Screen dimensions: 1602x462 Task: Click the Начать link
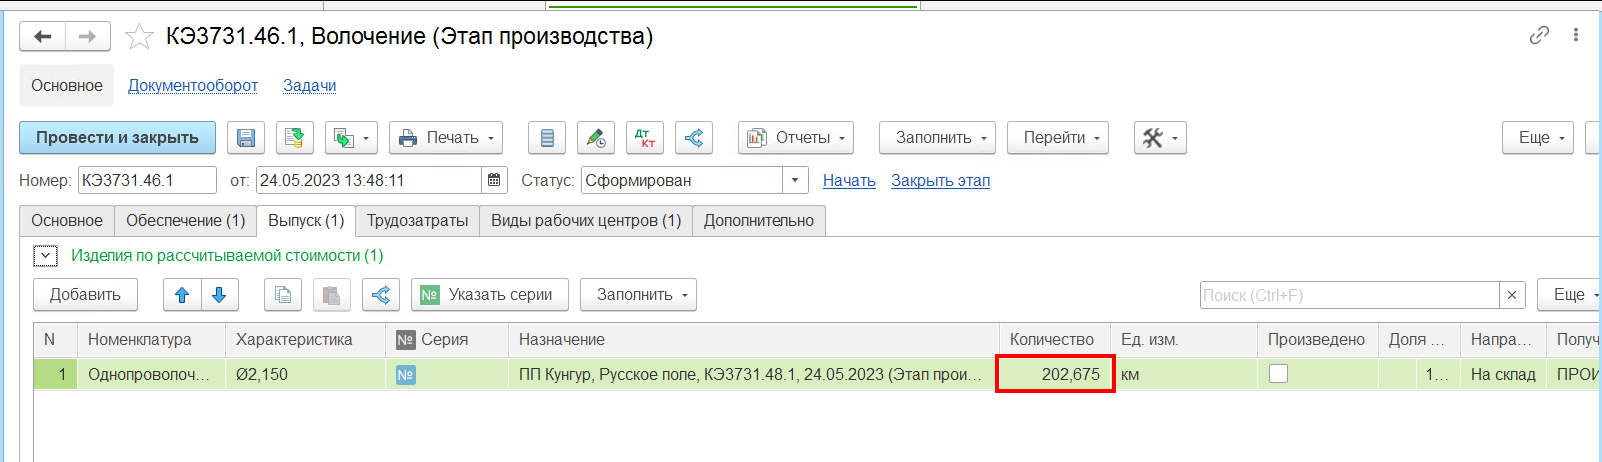tap(849, 181)
